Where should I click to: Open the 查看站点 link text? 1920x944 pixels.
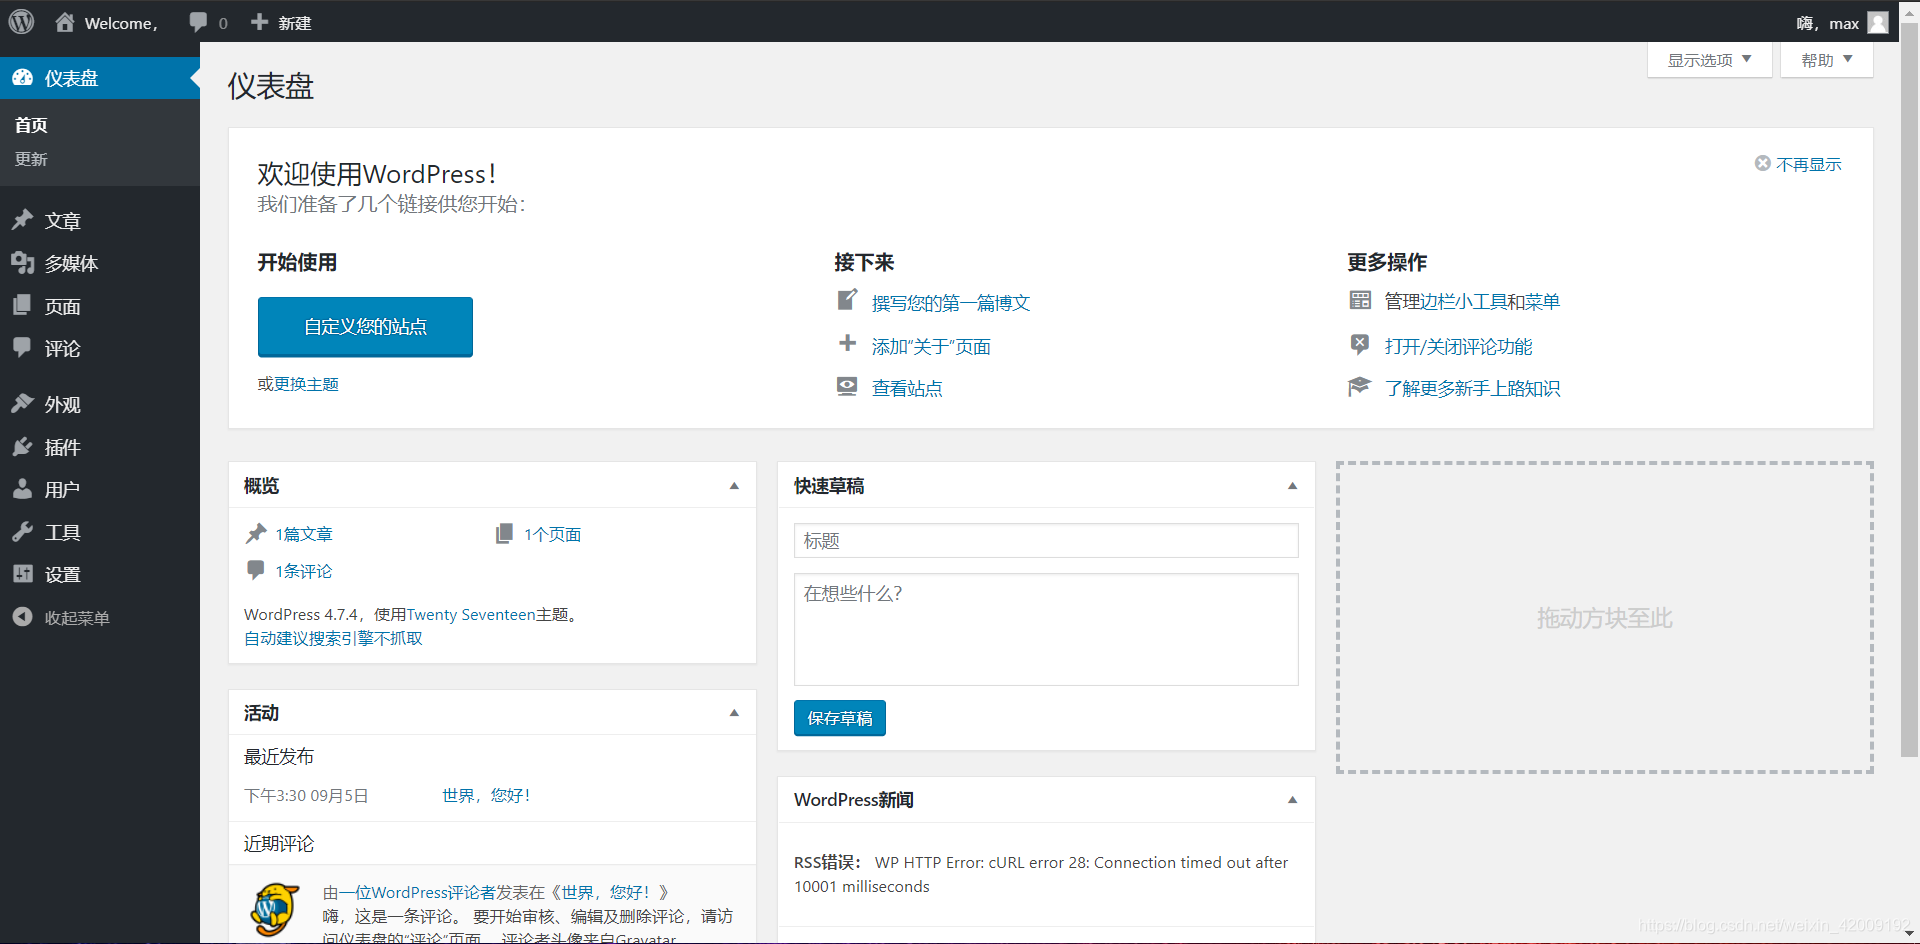[907, 388]
